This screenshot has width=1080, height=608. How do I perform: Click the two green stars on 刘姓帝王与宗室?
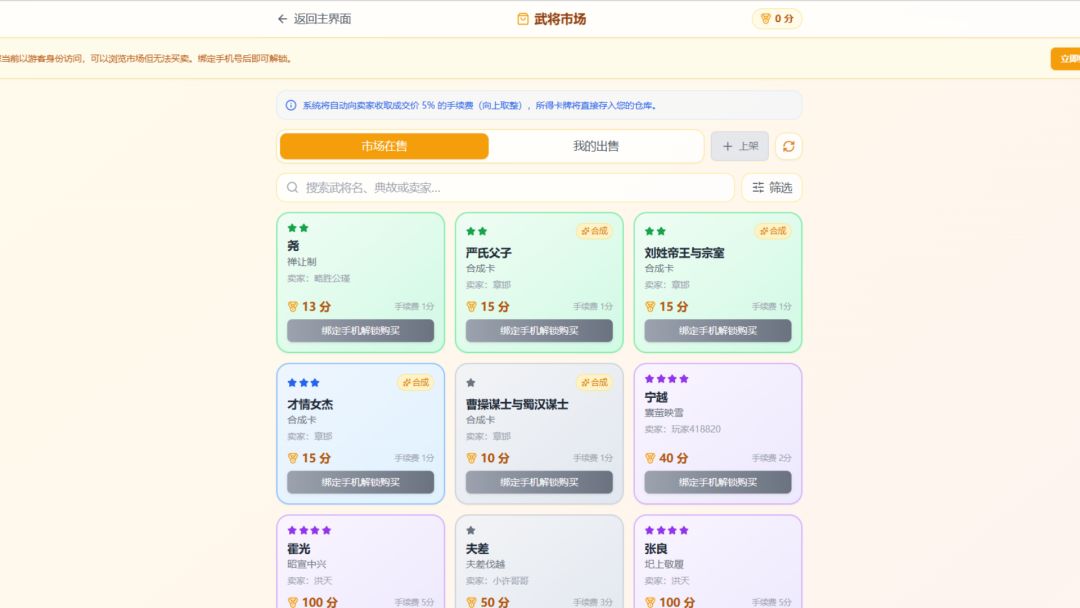coord(655,231)
